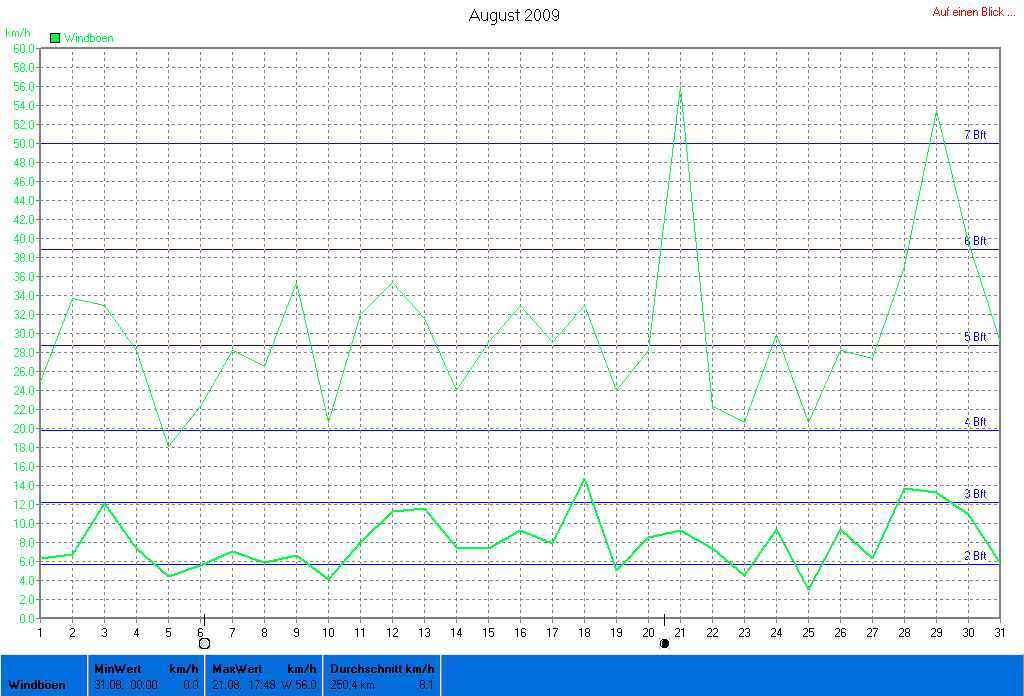Click day '31' on the x-axis
This screenshot has height=696, width=1024.
pyautogui.click(x=1000, y=633)
